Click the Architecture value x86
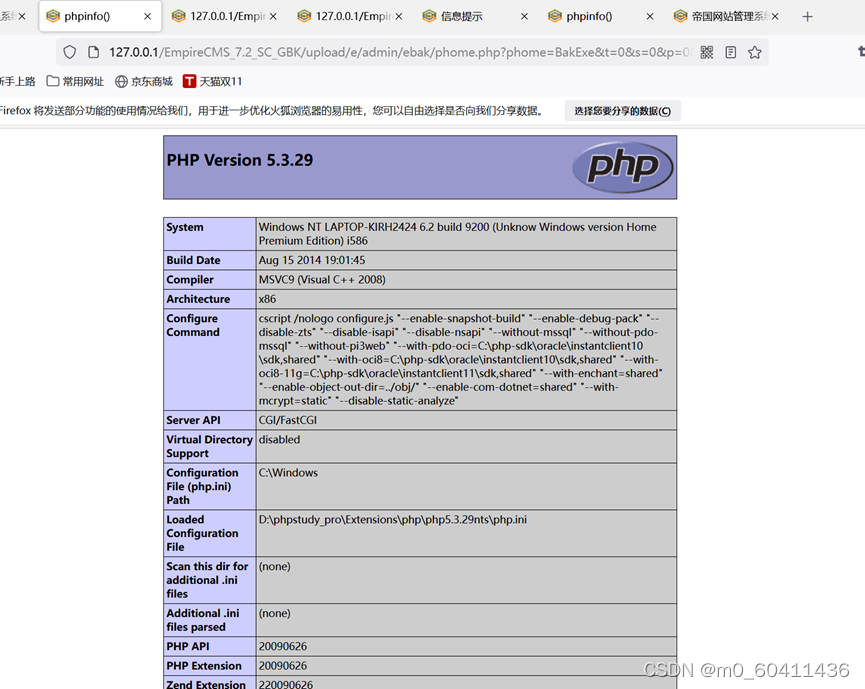Image resolution: width=865 pixels, height=689 pixels. tap(268, 299)
